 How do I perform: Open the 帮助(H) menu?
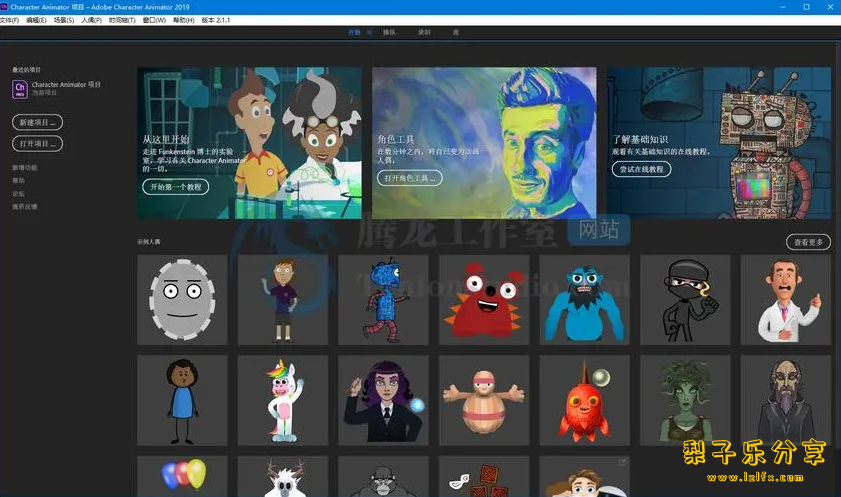pos(183,20)
